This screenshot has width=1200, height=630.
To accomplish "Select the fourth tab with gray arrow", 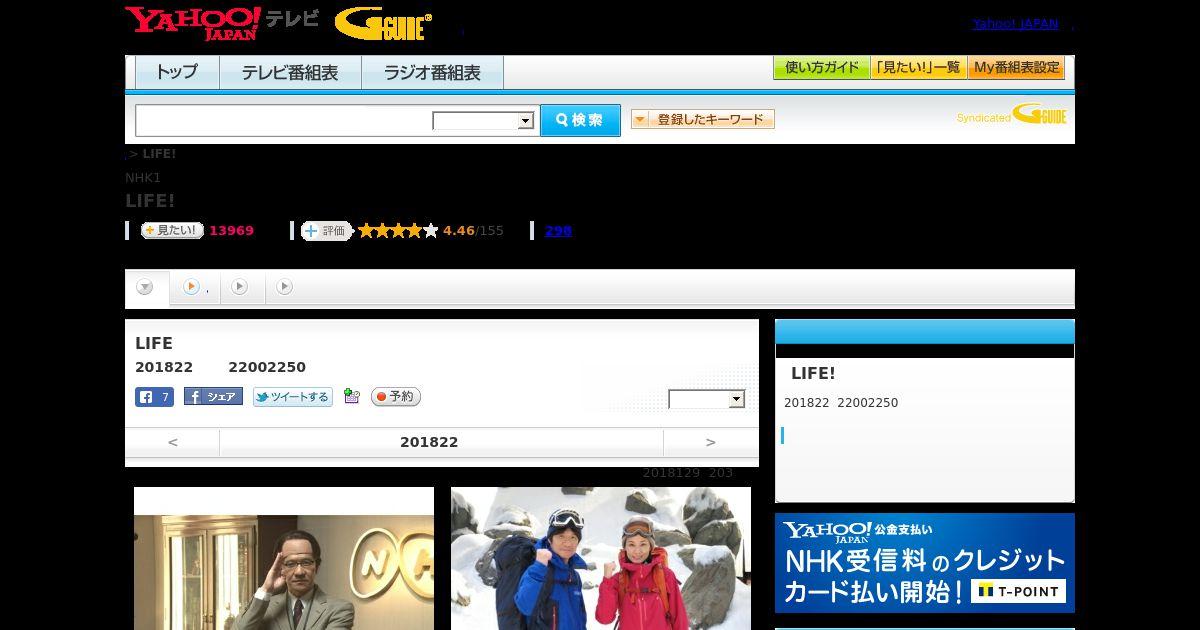I will (x=285, y=288).
